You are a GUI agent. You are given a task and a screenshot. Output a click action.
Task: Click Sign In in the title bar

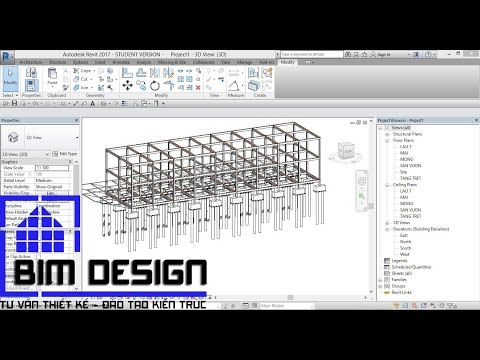pos(384,54)
